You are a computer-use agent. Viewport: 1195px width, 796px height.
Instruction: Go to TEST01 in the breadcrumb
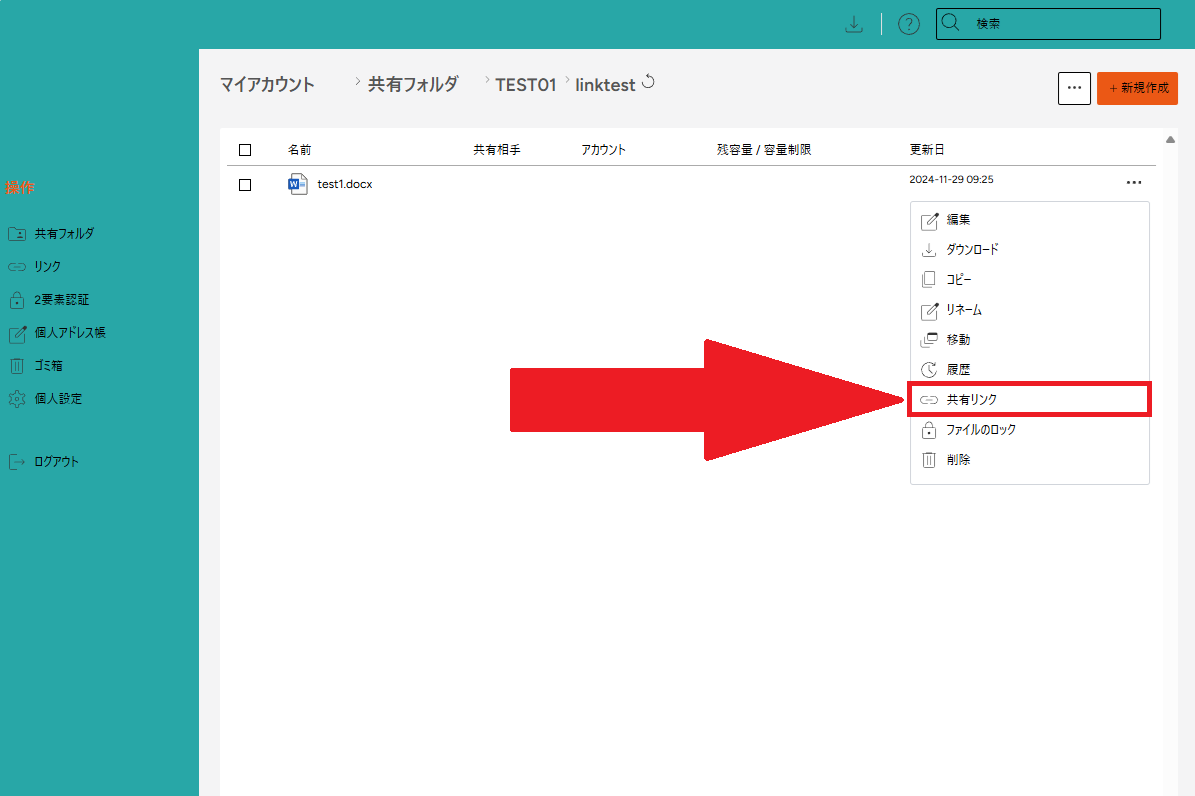click(525, 85)
